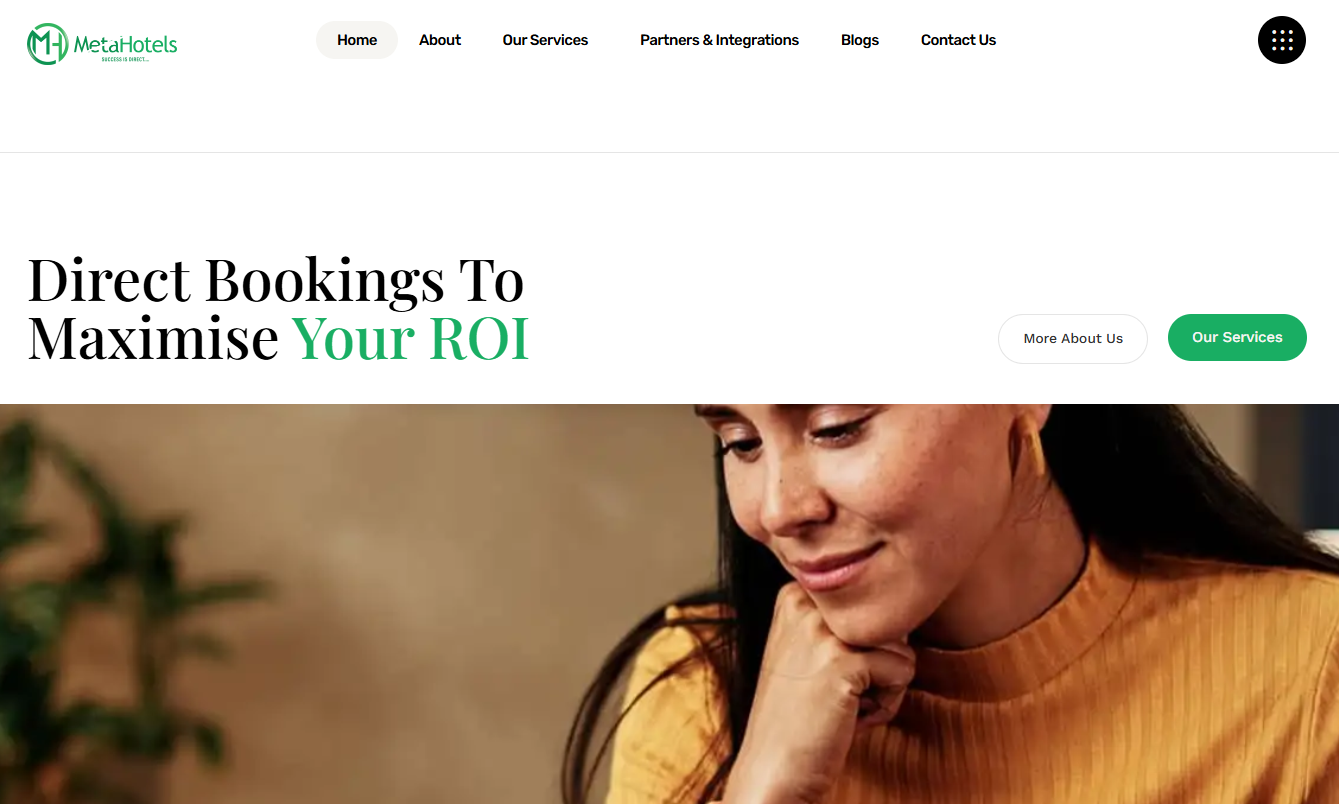Click the green Our Services button
Image resolution: width=1339 pixels, height=804 pixels.
(x=1237, y=337)
